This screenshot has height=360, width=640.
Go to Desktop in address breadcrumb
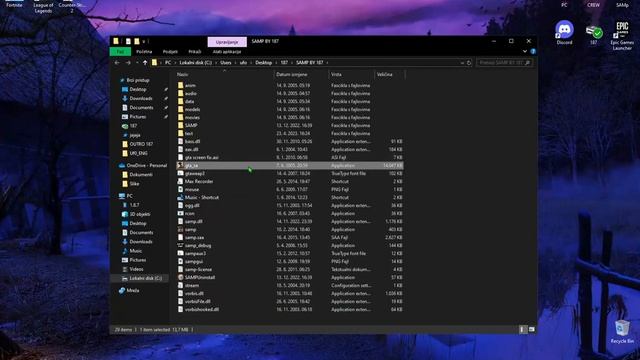[x=263, y=63]
